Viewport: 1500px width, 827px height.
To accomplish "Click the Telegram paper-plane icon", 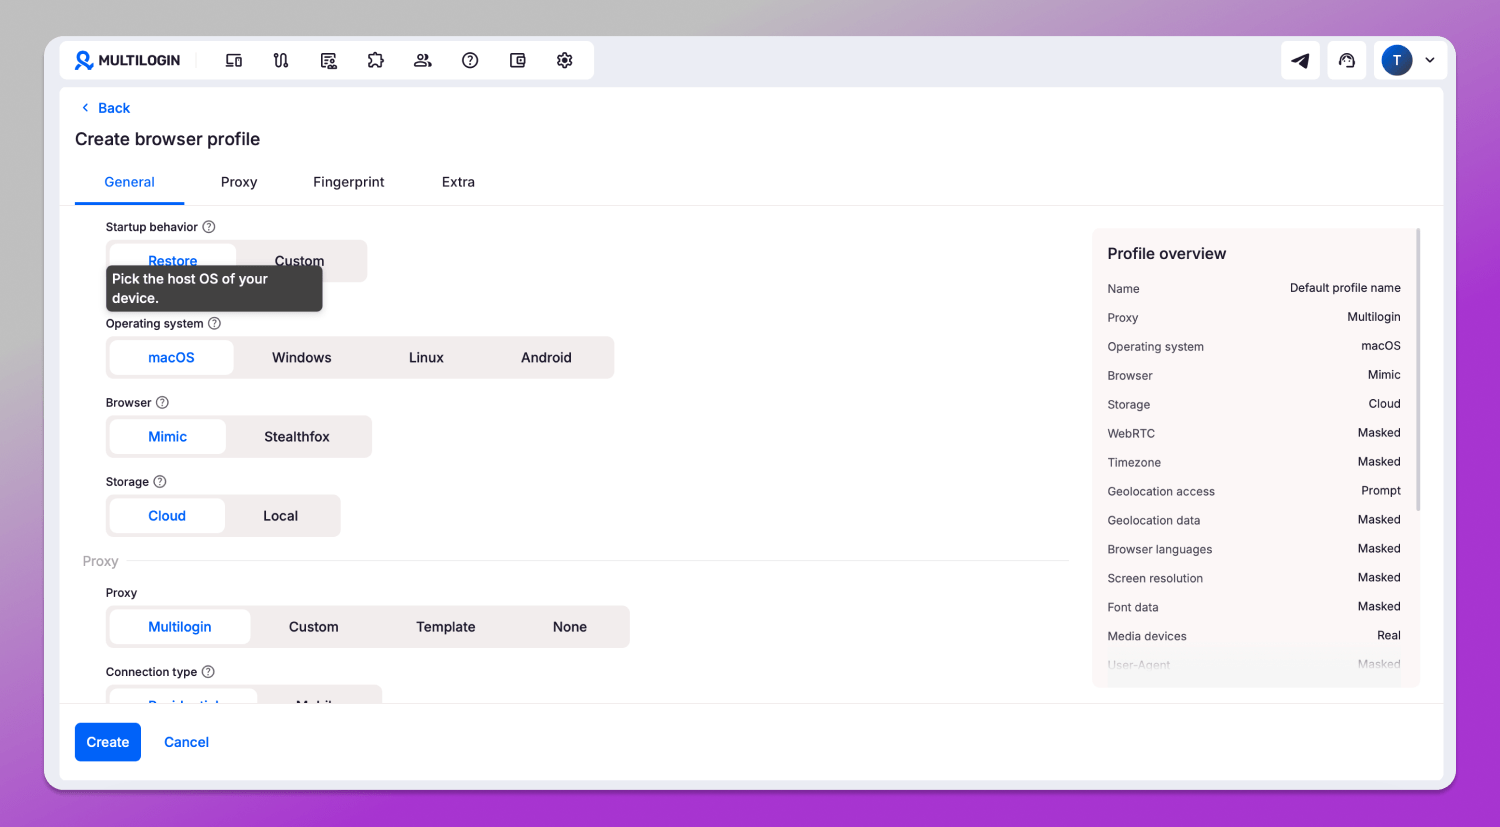I will tap(1300, 60).
